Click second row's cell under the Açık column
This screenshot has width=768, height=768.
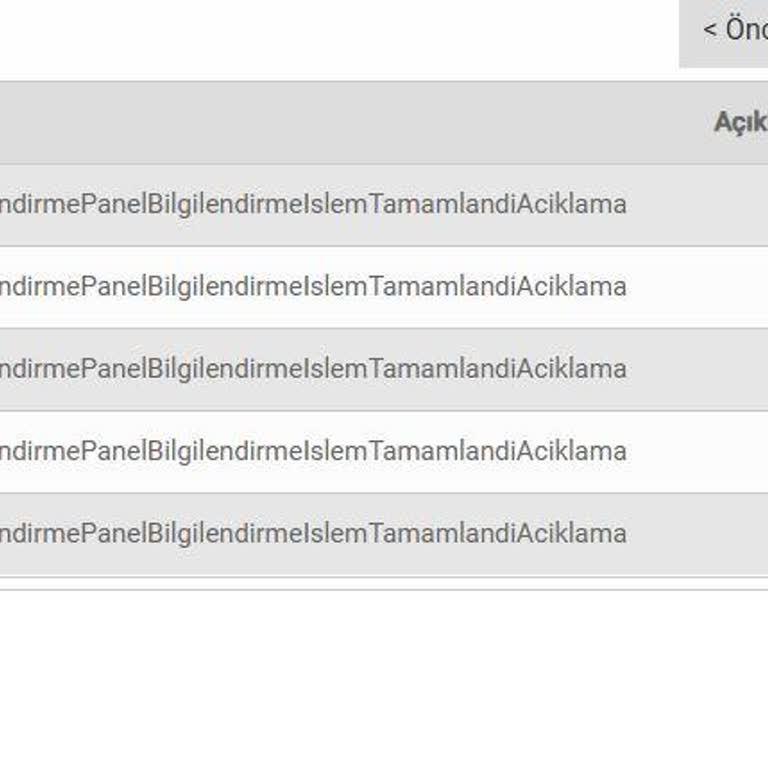click(x=740, y=286)
